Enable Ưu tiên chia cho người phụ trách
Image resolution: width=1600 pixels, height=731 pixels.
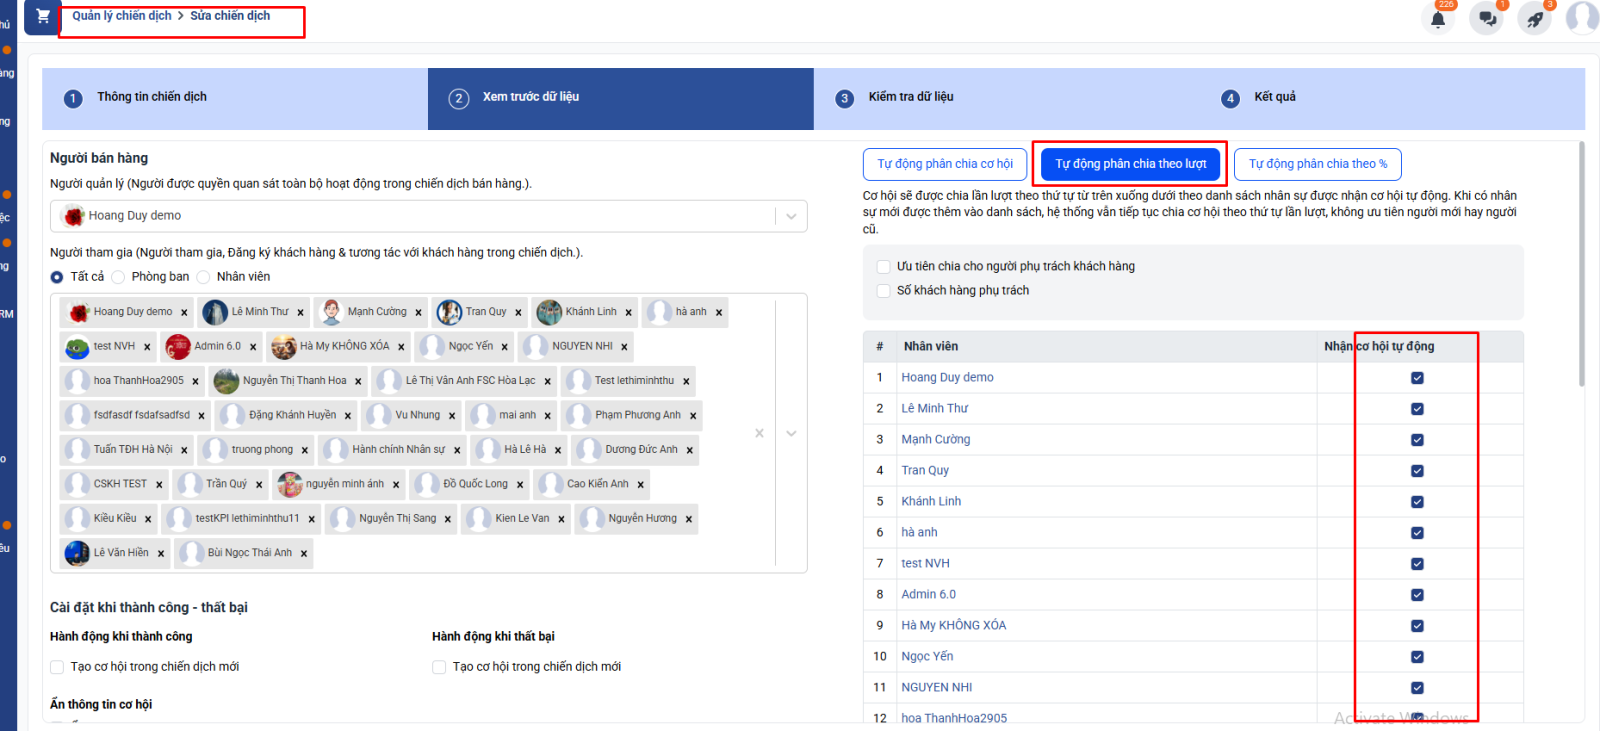[883, 267]
